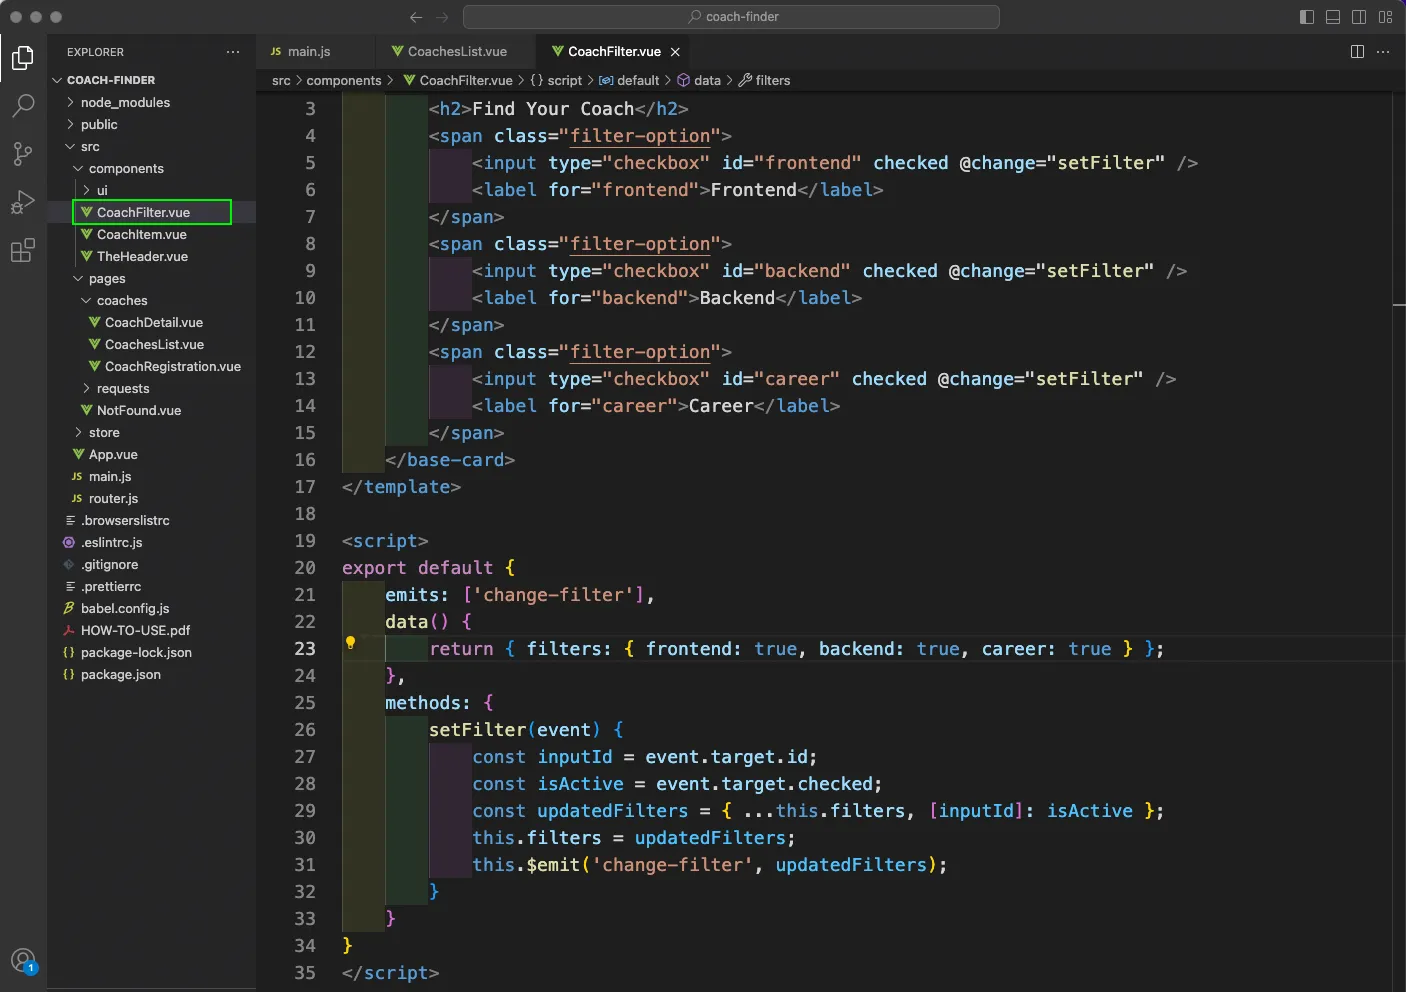This screenshot has width=1406, height=992.
Task: Click the filters breadcrumb segment
Action: (x=764, y=80)
